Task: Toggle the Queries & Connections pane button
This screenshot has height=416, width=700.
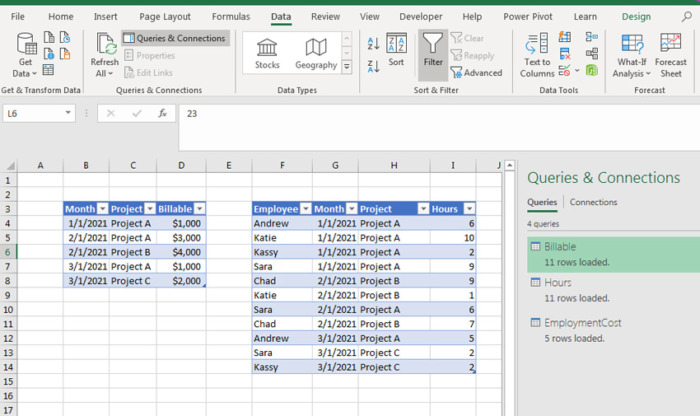Action: tap(175, 38)
